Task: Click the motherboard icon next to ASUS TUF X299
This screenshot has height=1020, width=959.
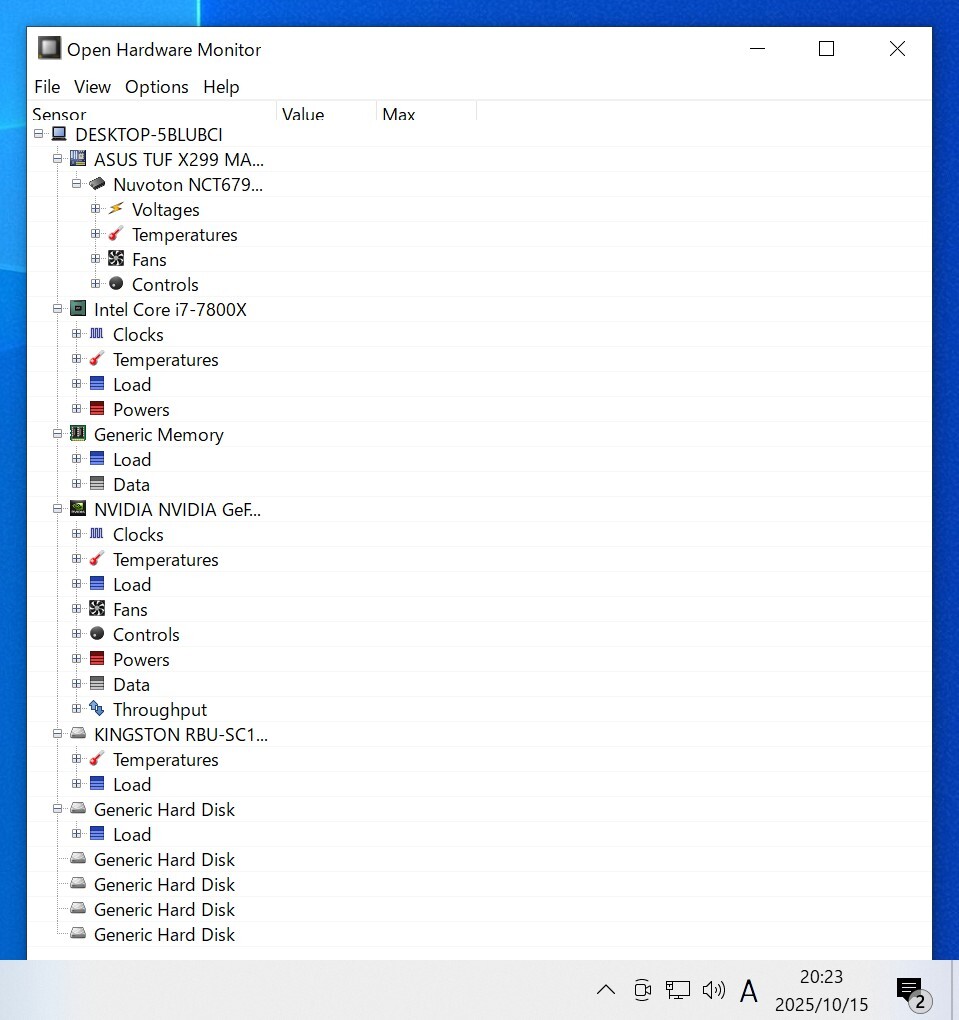Action: pos(78,159)
